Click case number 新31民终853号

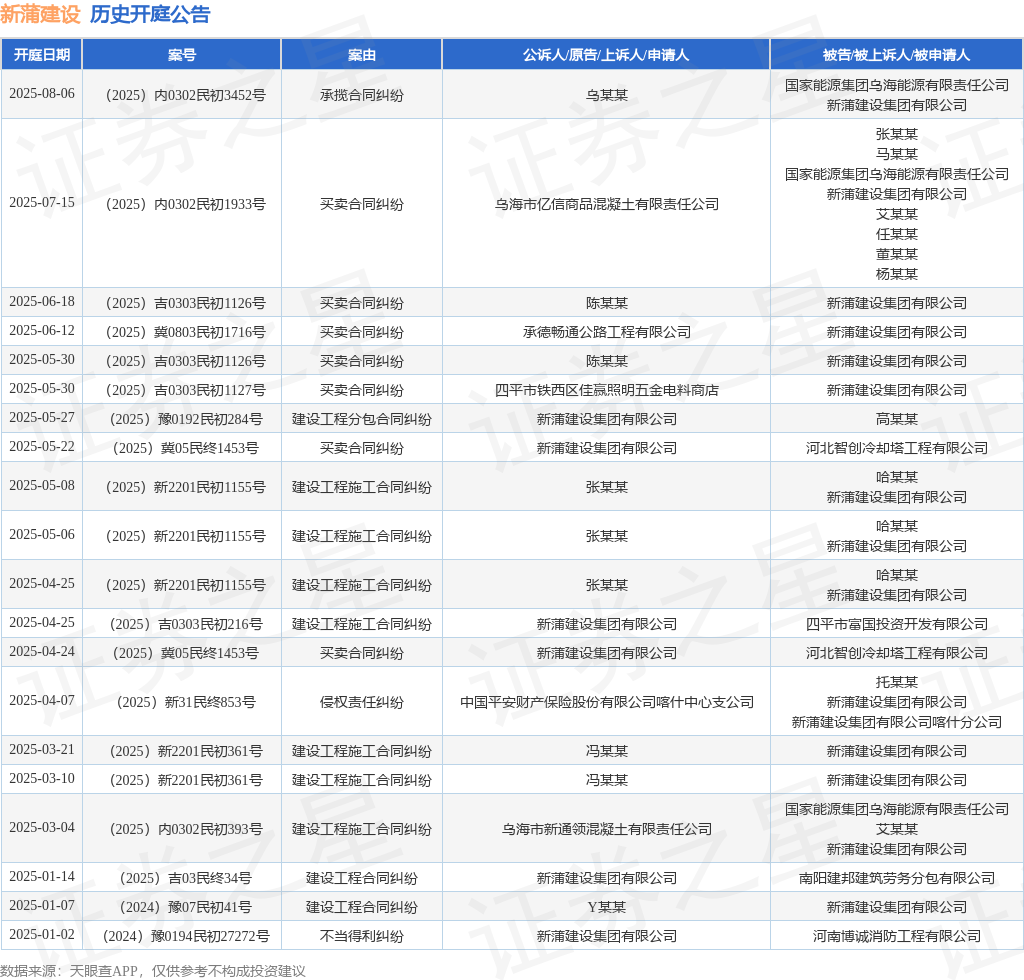185,703
